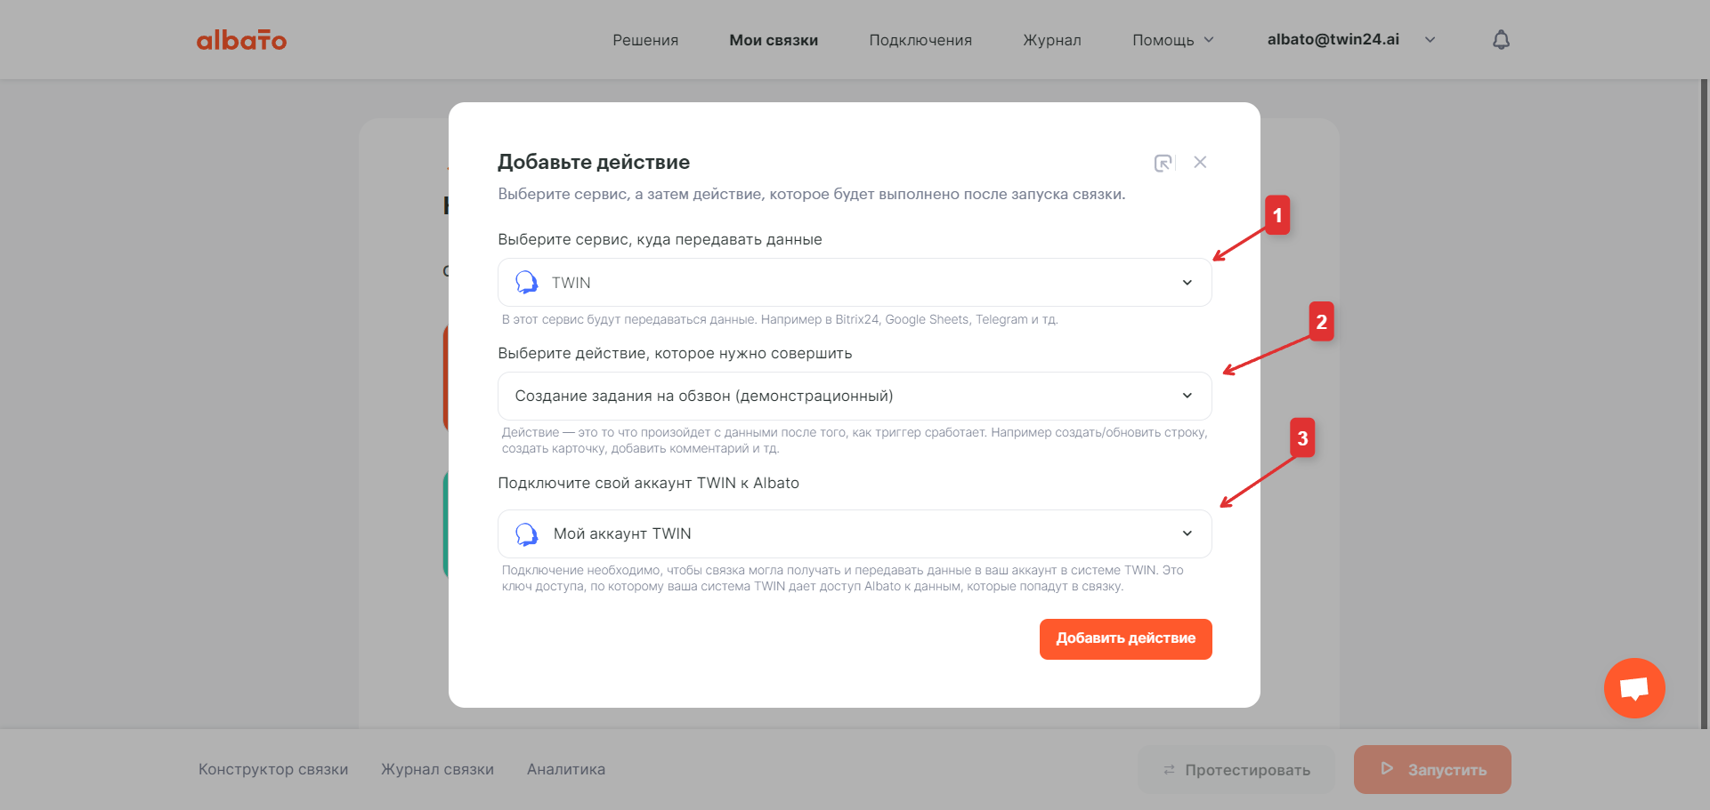Image resolution: width=1710 pixels, height=810 pixels.
Task: Open the orange chat support widget
Action: pyautogui.click(x=1634, y=688)
